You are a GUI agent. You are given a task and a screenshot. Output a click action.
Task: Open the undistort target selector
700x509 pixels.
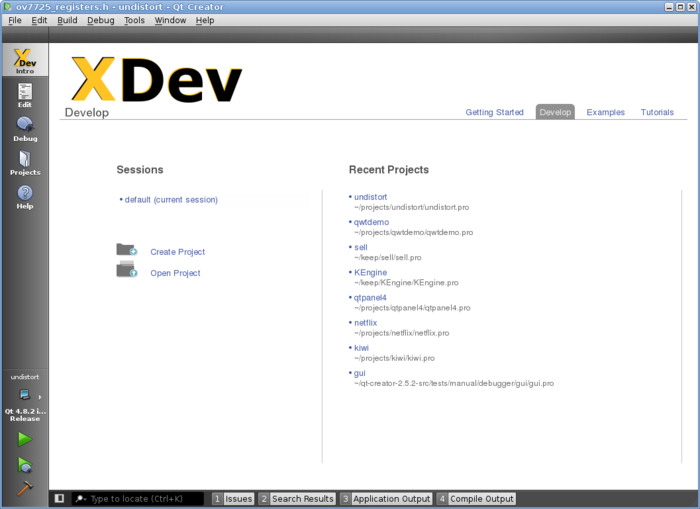pyautogui.click(x=25, y=397)
